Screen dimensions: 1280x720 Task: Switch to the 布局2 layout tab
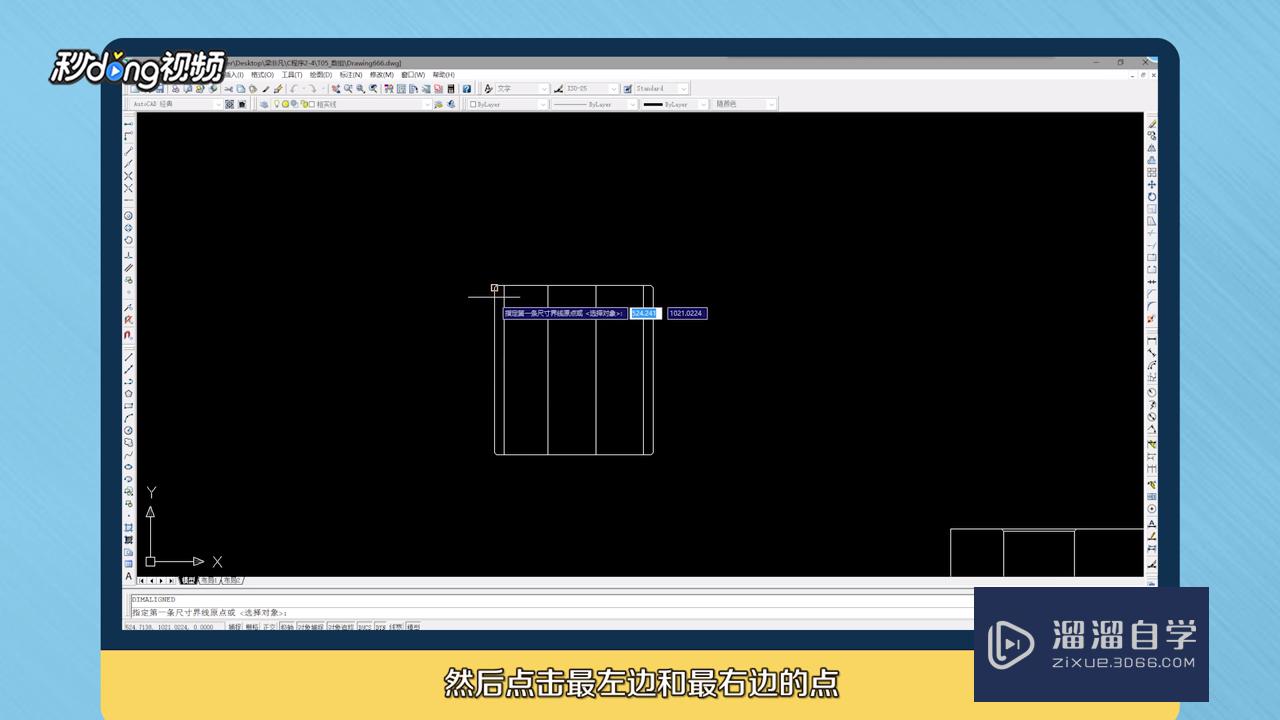click(232, 580)
